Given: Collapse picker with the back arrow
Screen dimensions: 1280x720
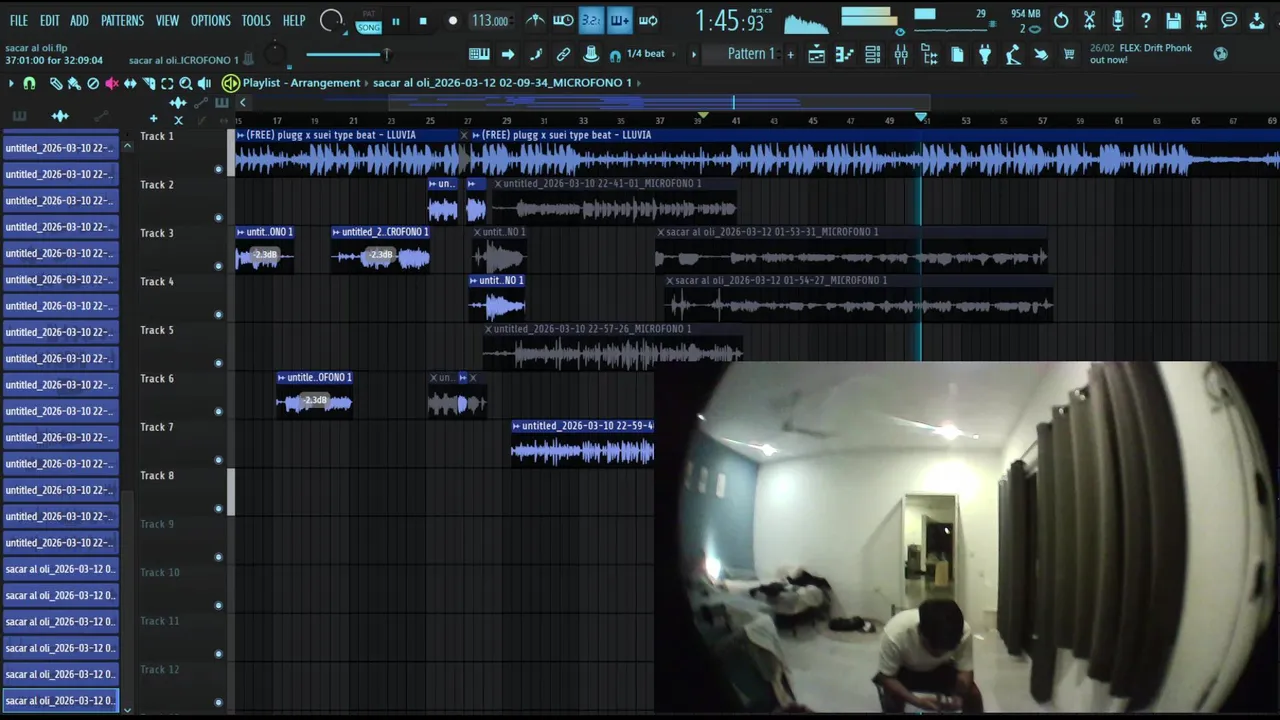Looking at the screenshot, I should pyautogui.click(x=242, y=103).
